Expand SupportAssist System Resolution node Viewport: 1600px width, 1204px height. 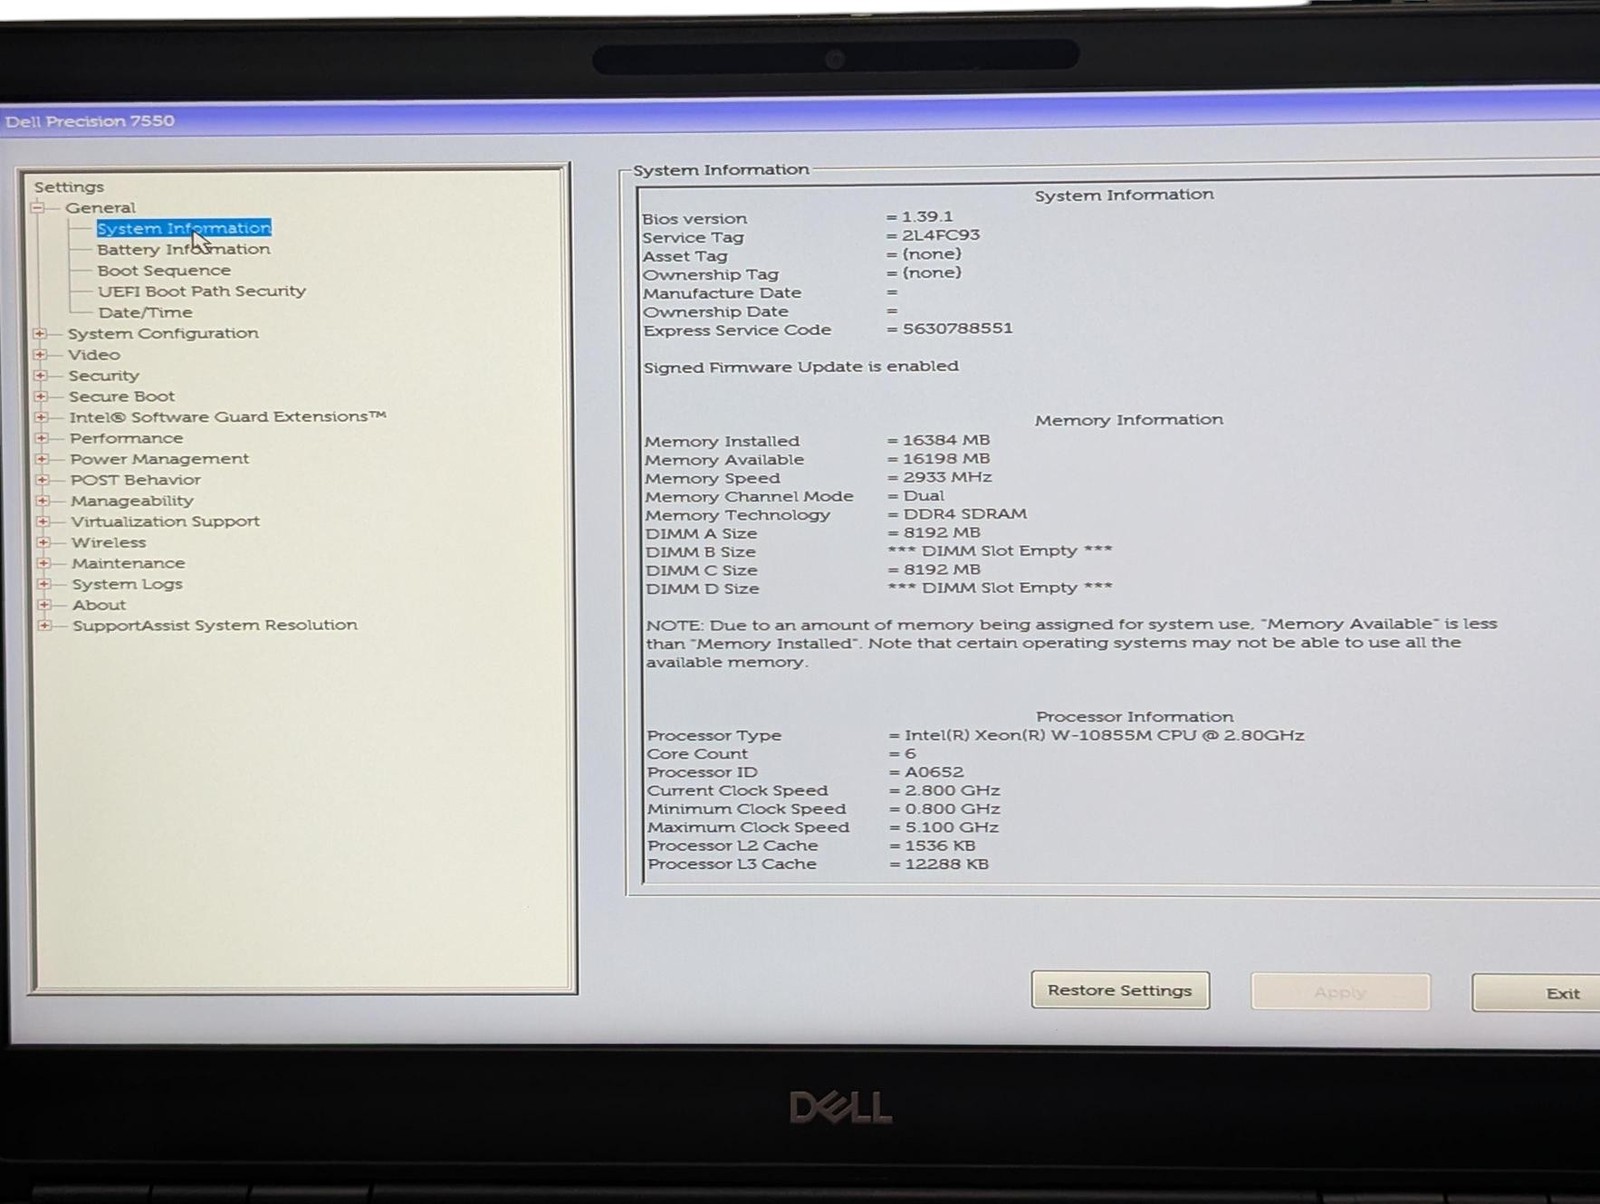44,625
